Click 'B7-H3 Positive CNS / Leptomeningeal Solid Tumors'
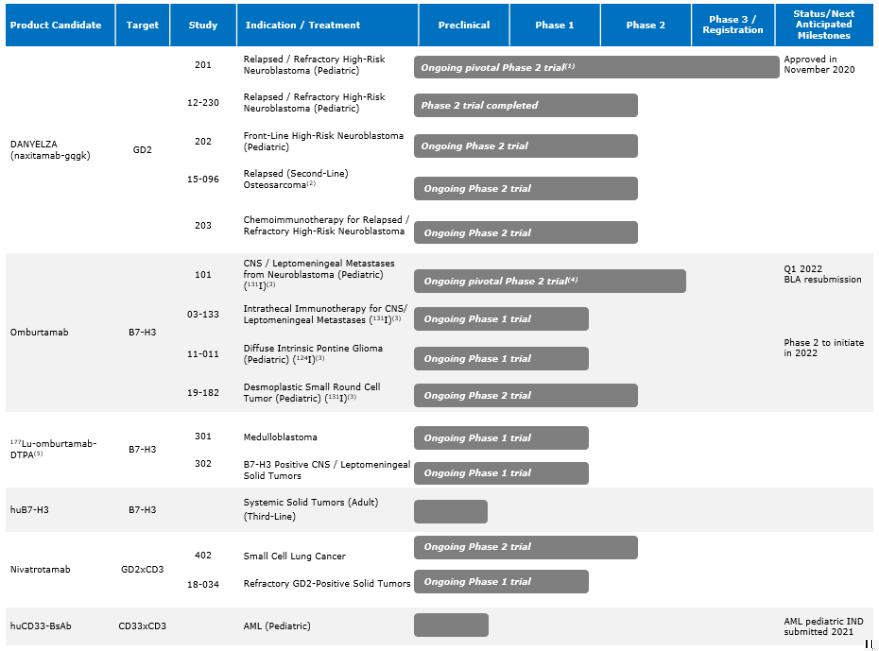879x651 pixels. tap(327, 470)
